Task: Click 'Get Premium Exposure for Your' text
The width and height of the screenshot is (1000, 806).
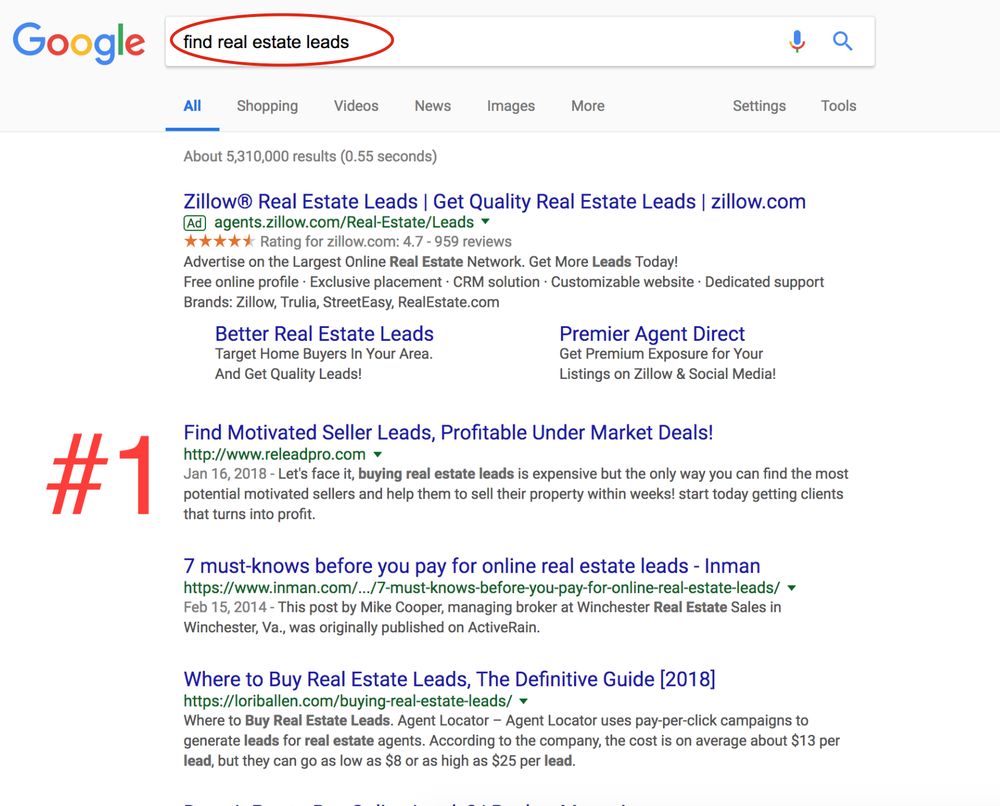Action: coord(661,354)
